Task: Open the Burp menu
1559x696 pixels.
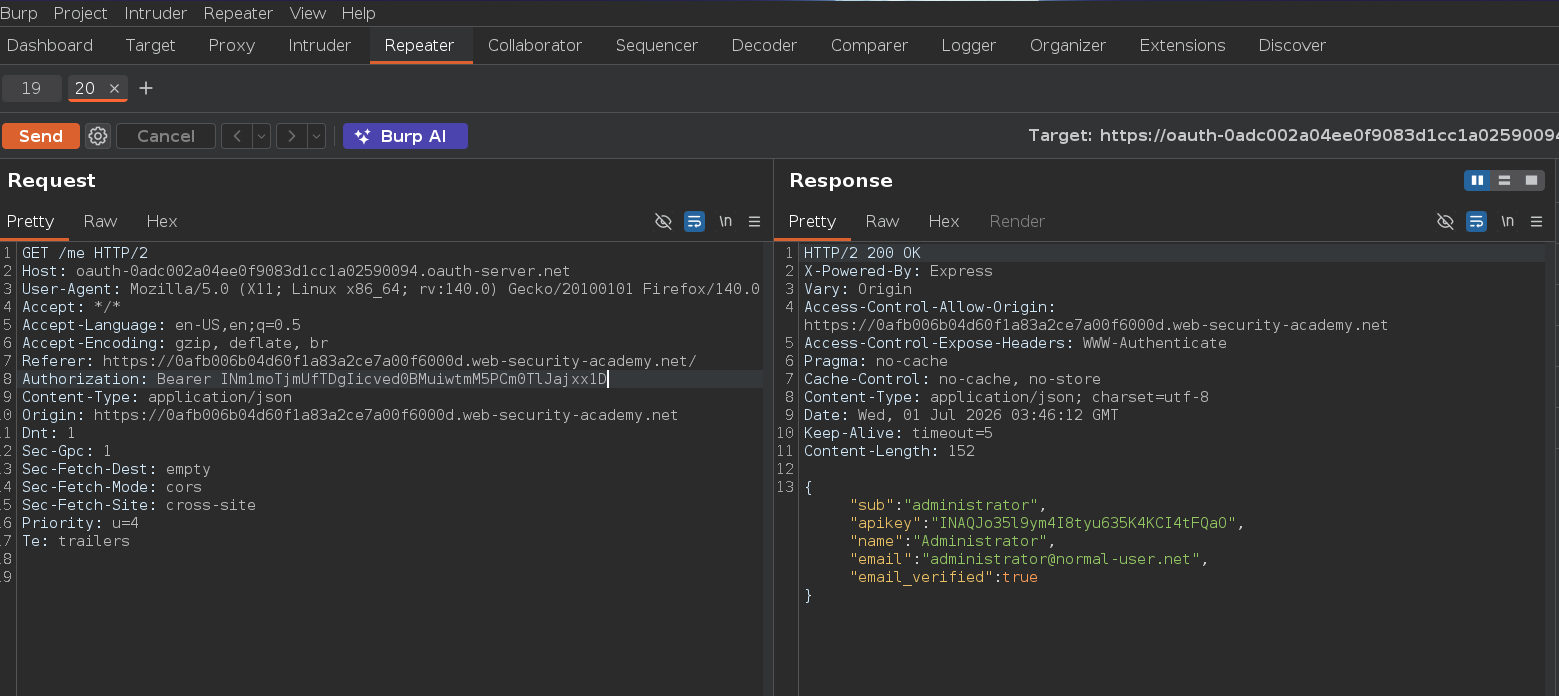Action: point(19,13)
